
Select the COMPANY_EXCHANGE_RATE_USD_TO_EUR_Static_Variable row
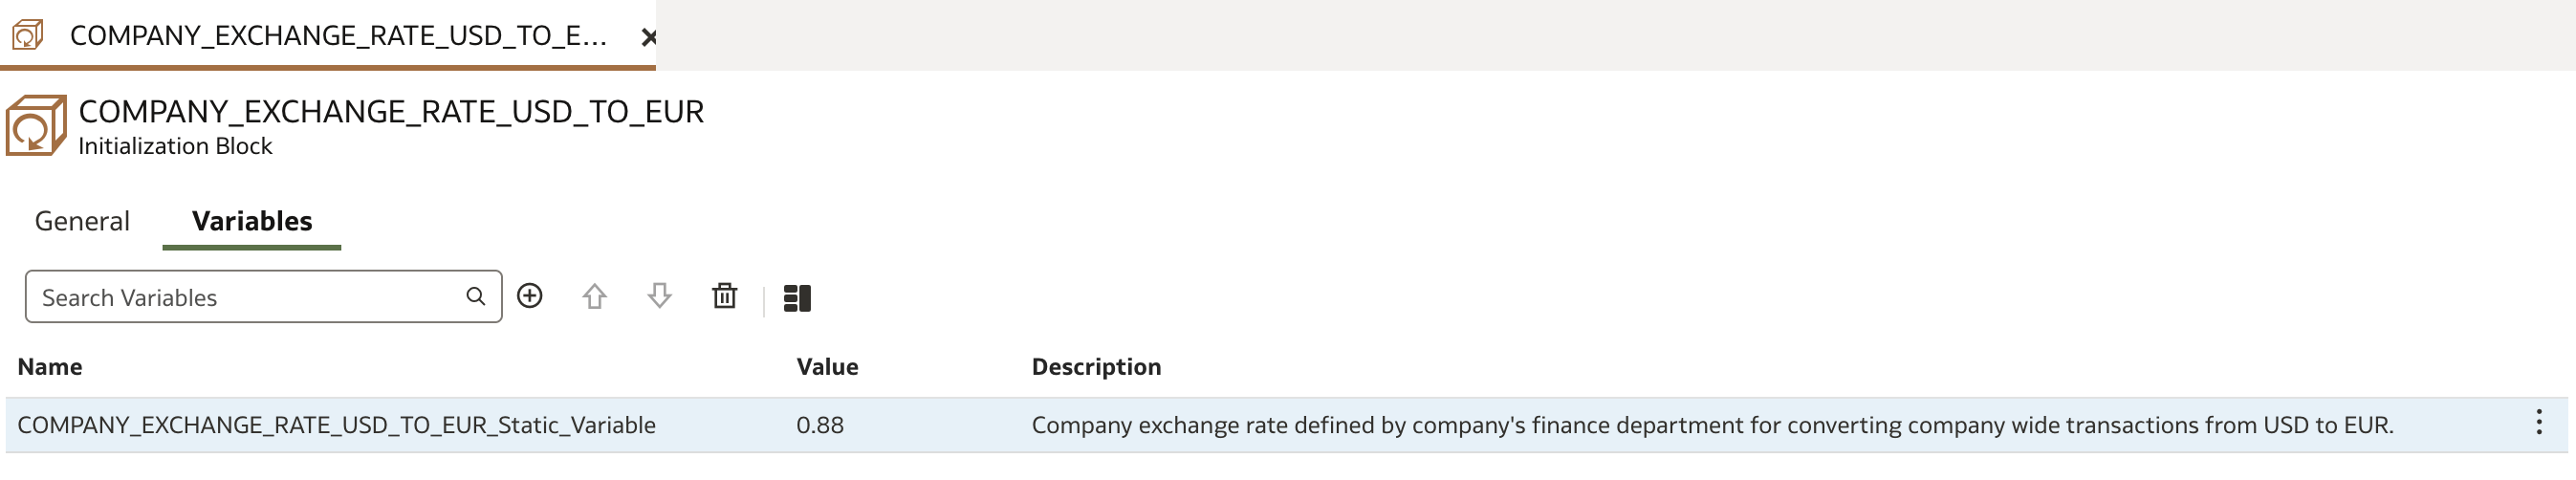pyautogui.click(x=1286, y=425)
